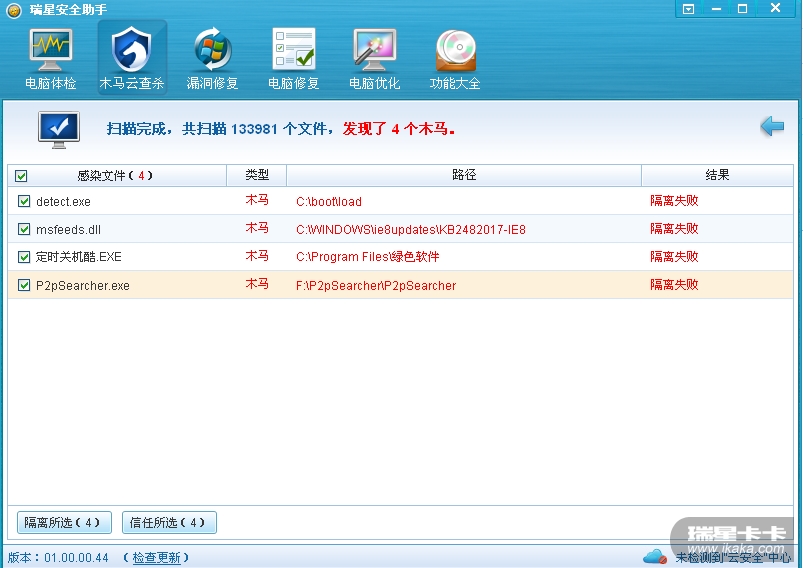The width and height of the screenshot is (803, 568).
Task: Toggle the select-all infected files checkbox
Action: (x=21, y=176)
